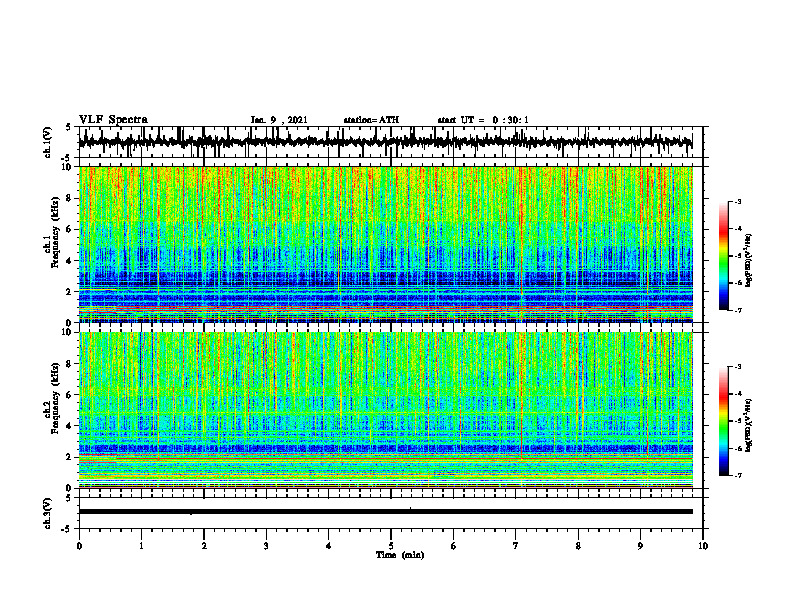The image size is (792, 612).
Task: Click the strong red vertical burst in ch.1 spectrogram just after minute 7
Action: [x=521, y=232]
